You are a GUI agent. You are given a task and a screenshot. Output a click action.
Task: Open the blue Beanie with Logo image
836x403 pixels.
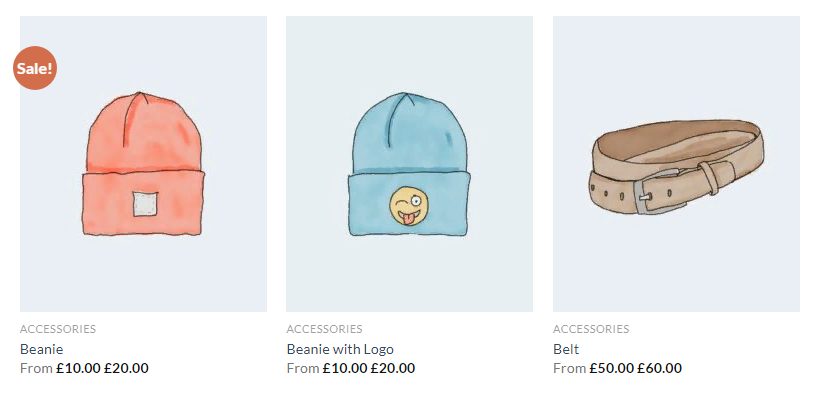[409, 164]
